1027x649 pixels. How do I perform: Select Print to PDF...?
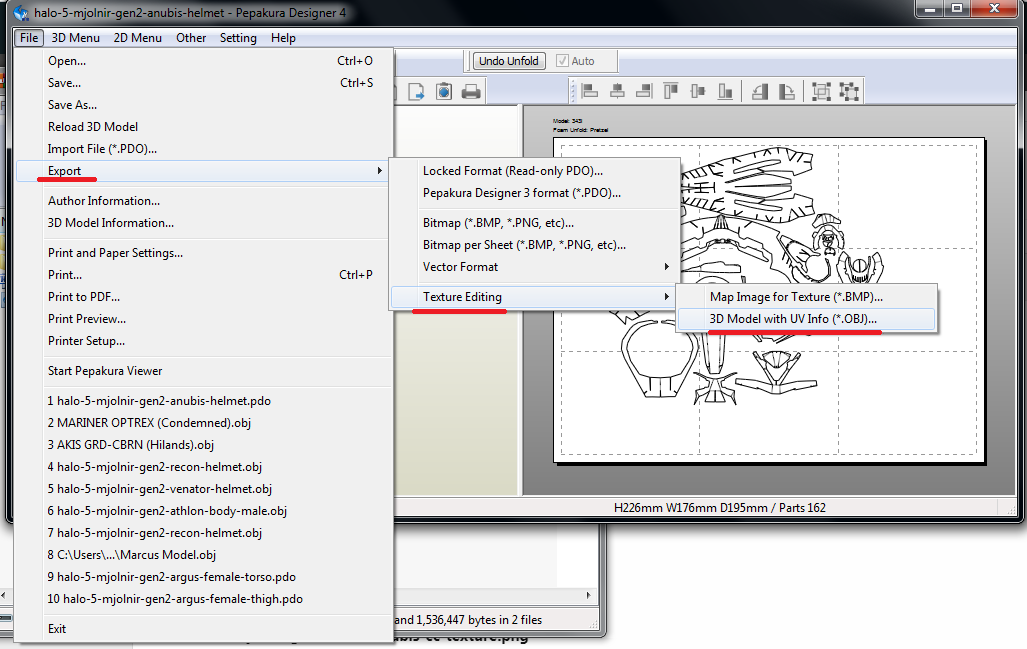coord(204,297)
